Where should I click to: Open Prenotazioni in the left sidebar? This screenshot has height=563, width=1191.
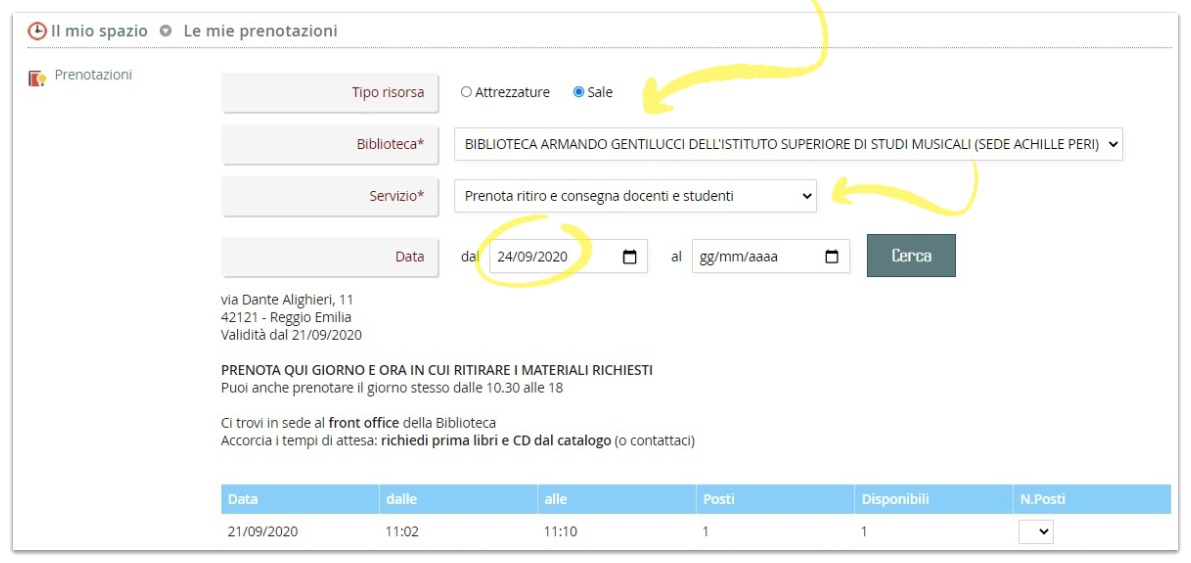93,75
